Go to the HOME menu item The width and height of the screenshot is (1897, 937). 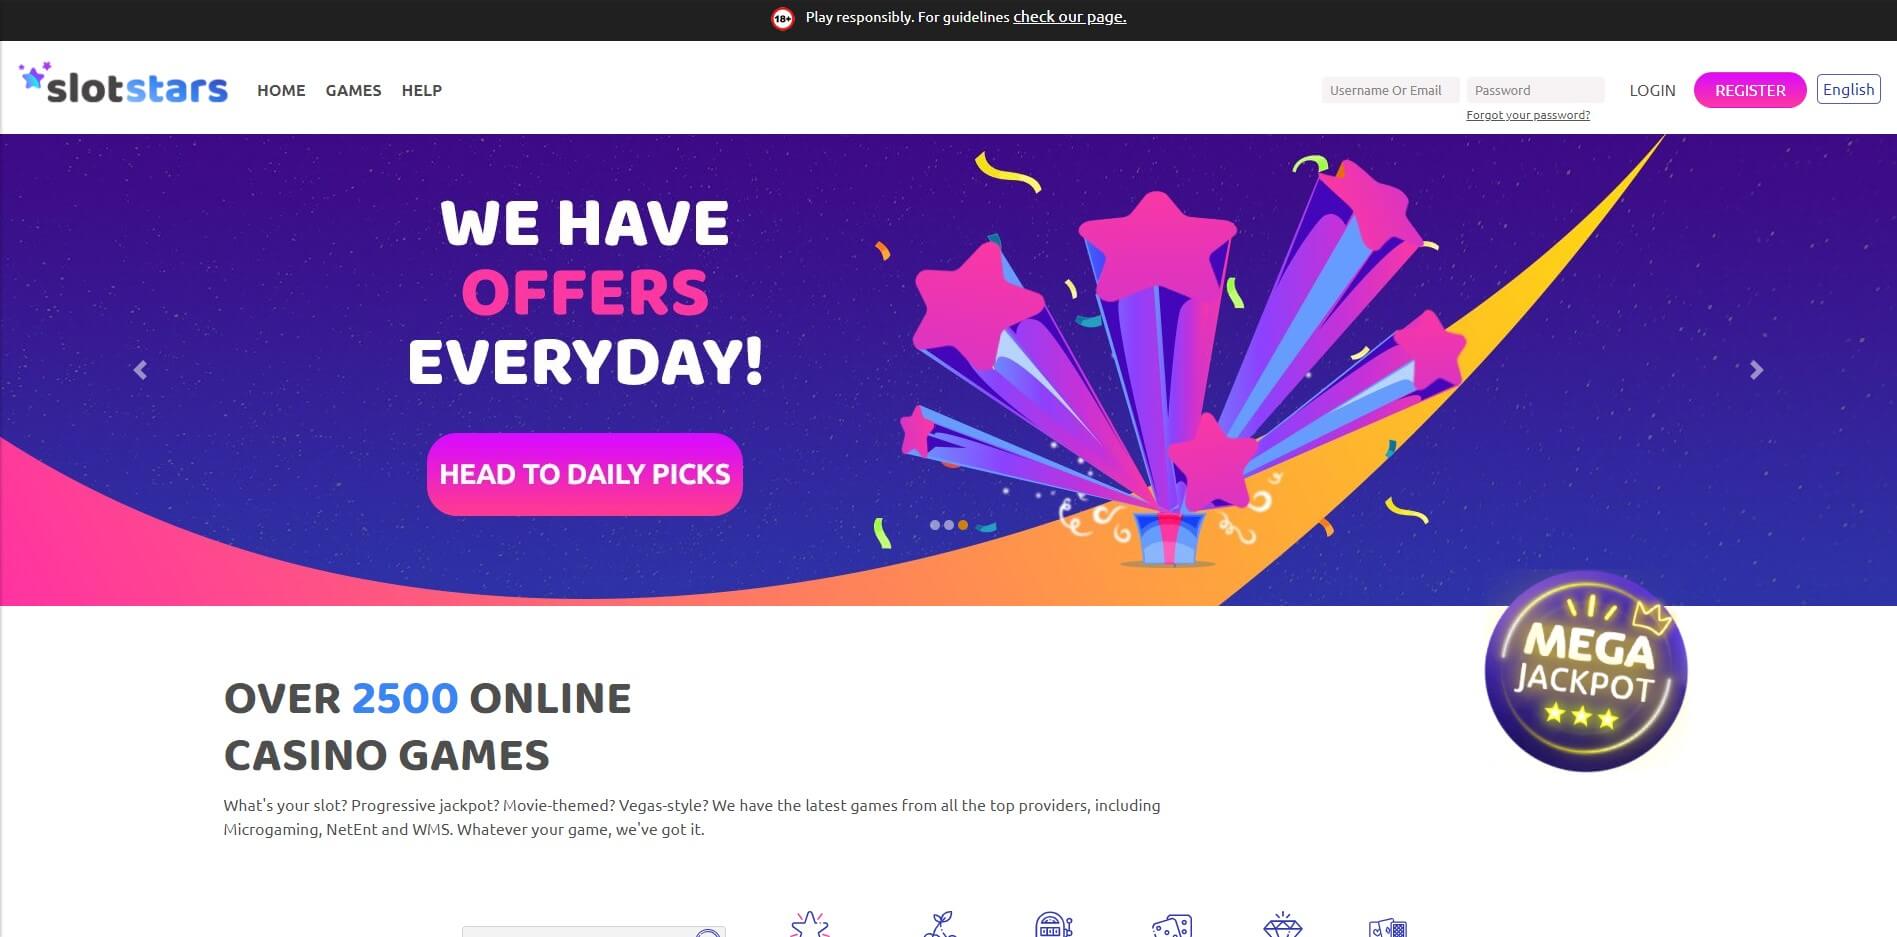[281, 90]
